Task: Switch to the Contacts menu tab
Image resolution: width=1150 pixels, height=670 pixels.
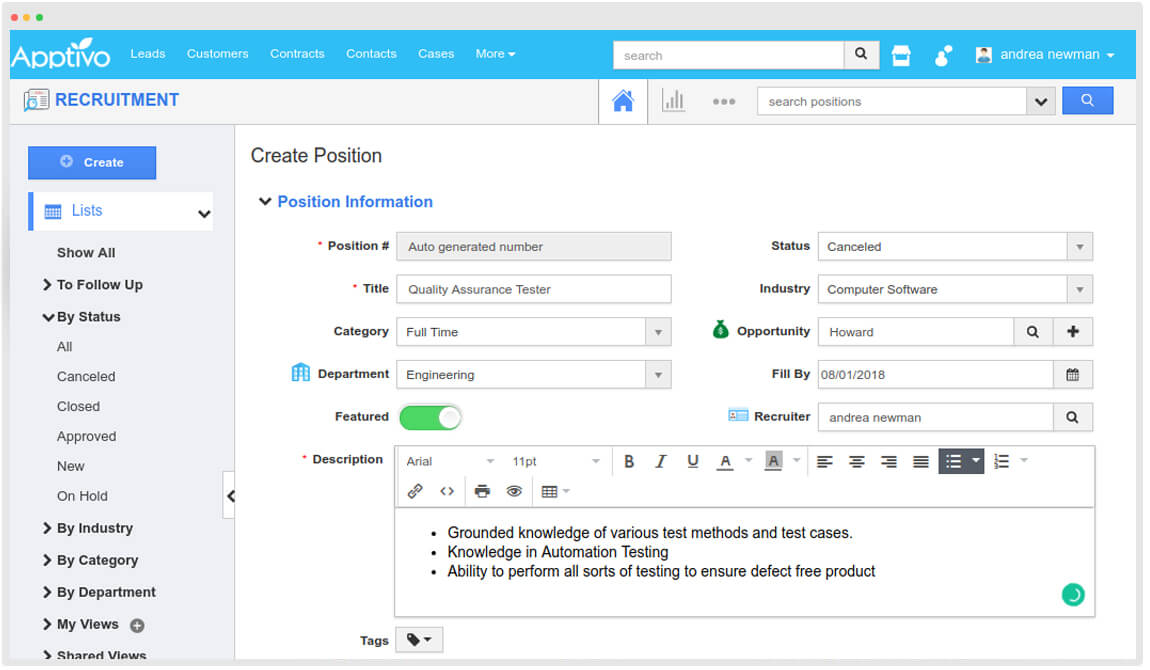Action: point(371,54)
